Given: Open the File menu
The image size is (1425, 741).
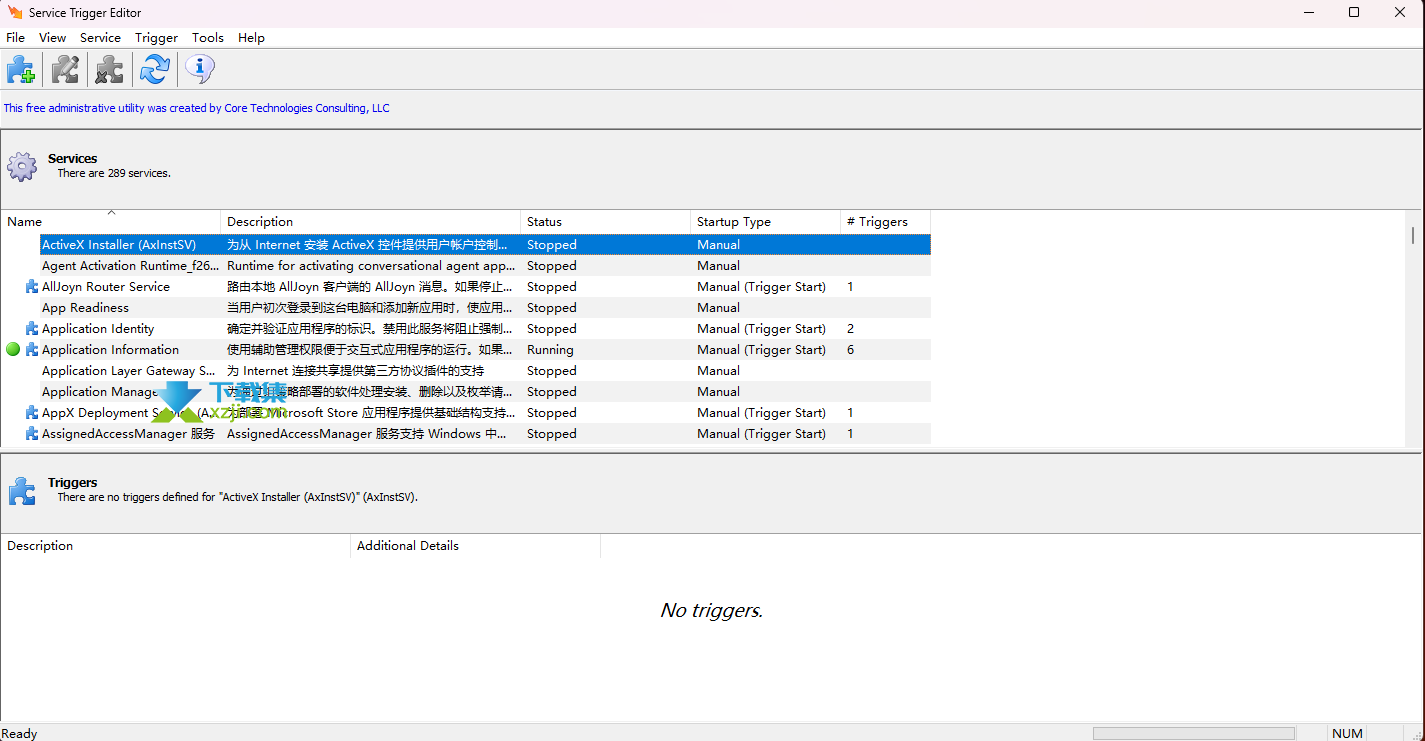Looking at the screenshot, I should (x=15, y=38).
